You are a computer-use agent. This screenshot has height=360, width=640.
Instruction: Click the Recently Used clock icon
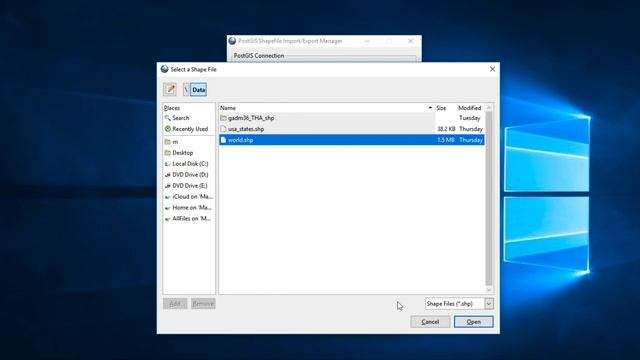167,129
